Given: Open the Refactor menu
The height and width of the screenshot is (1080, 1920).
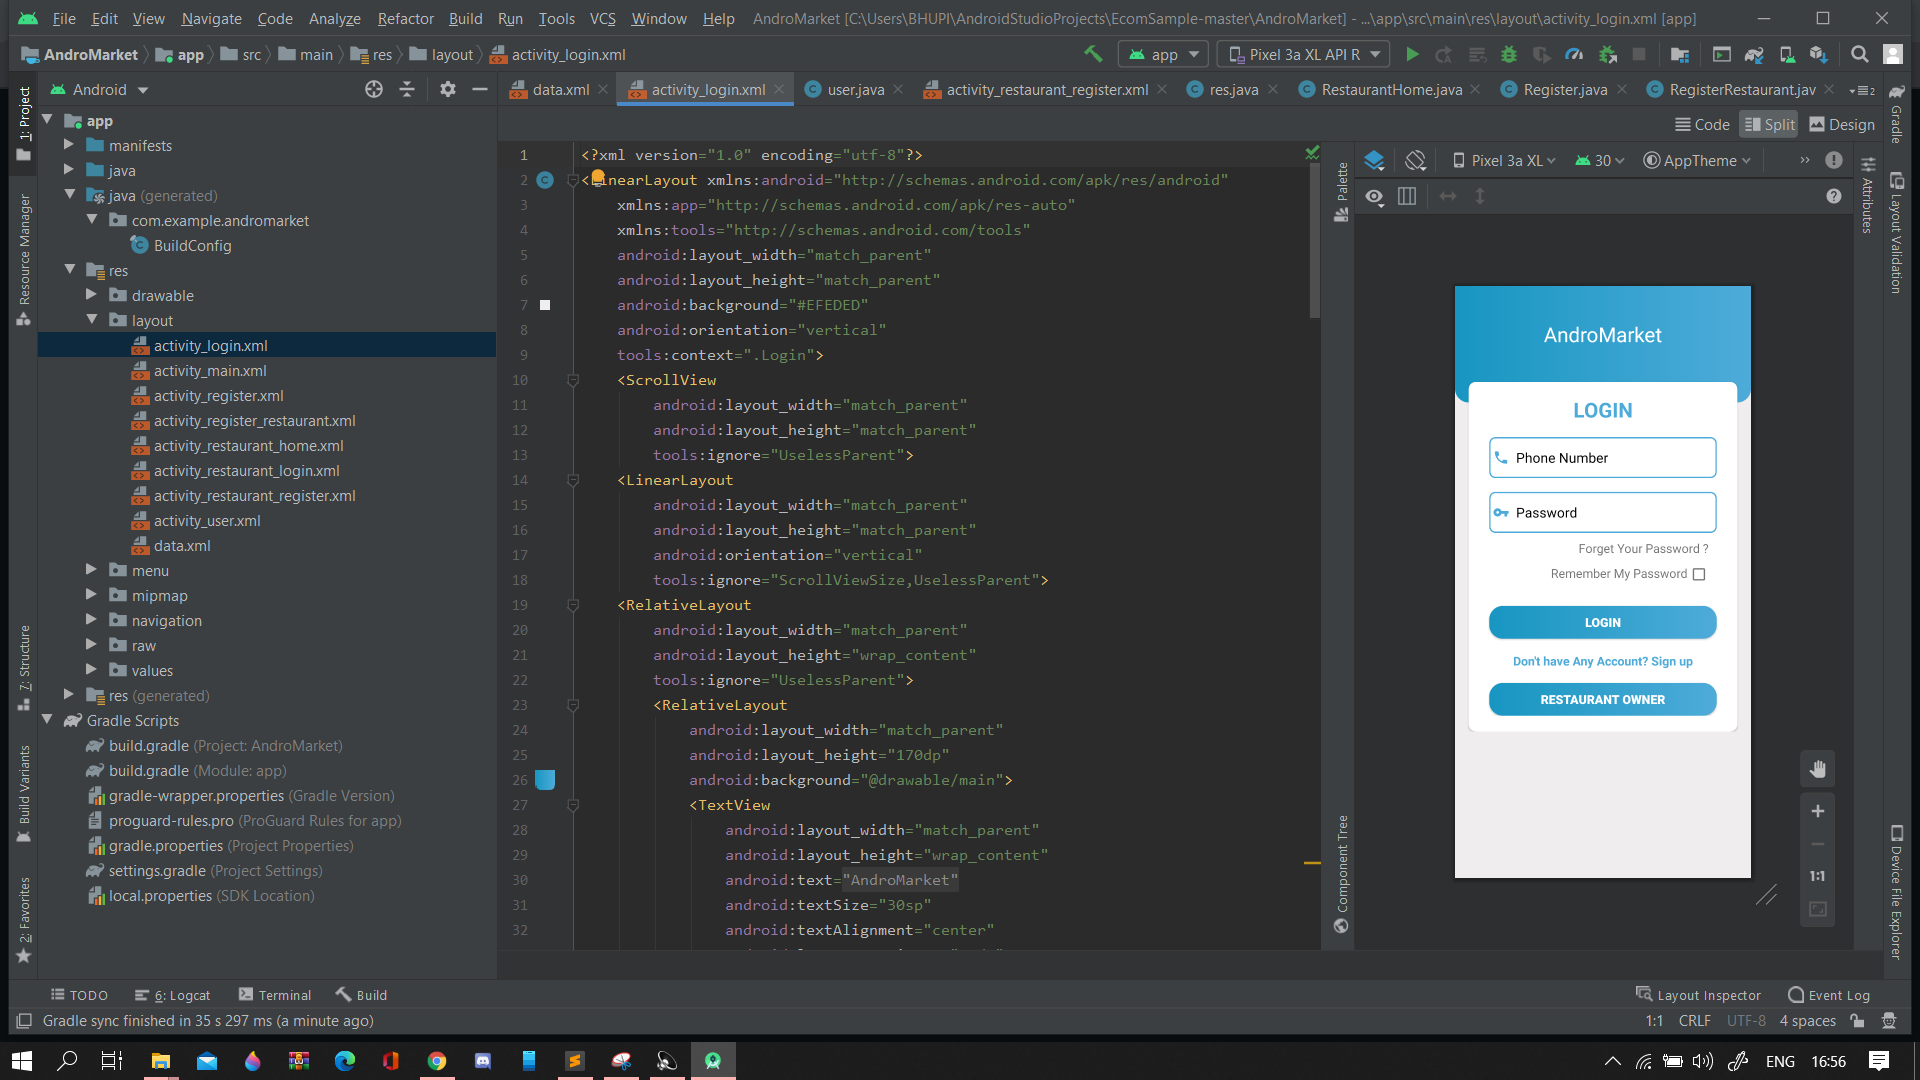Looking at the screenshot, I should [405, 18].
